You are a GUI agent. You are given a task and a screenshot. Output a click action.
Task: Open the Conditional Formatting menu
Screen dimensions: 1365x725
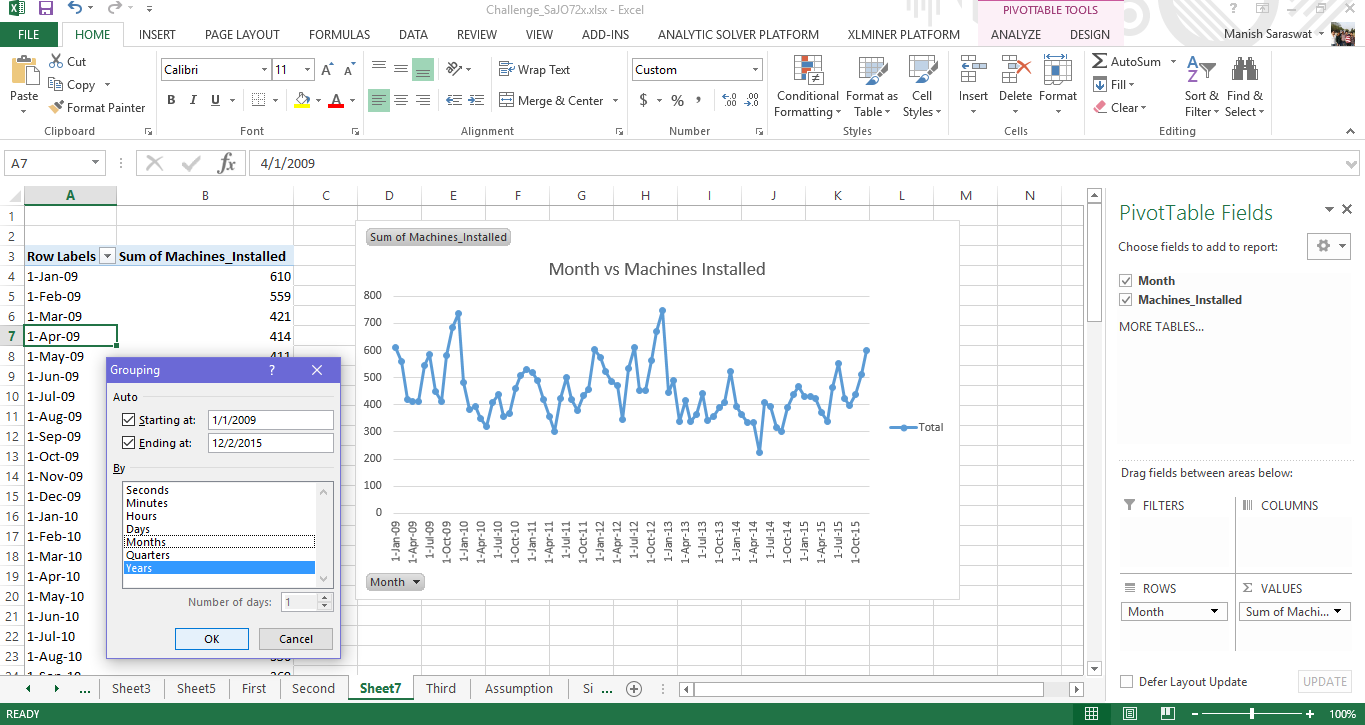pos(807,88)
